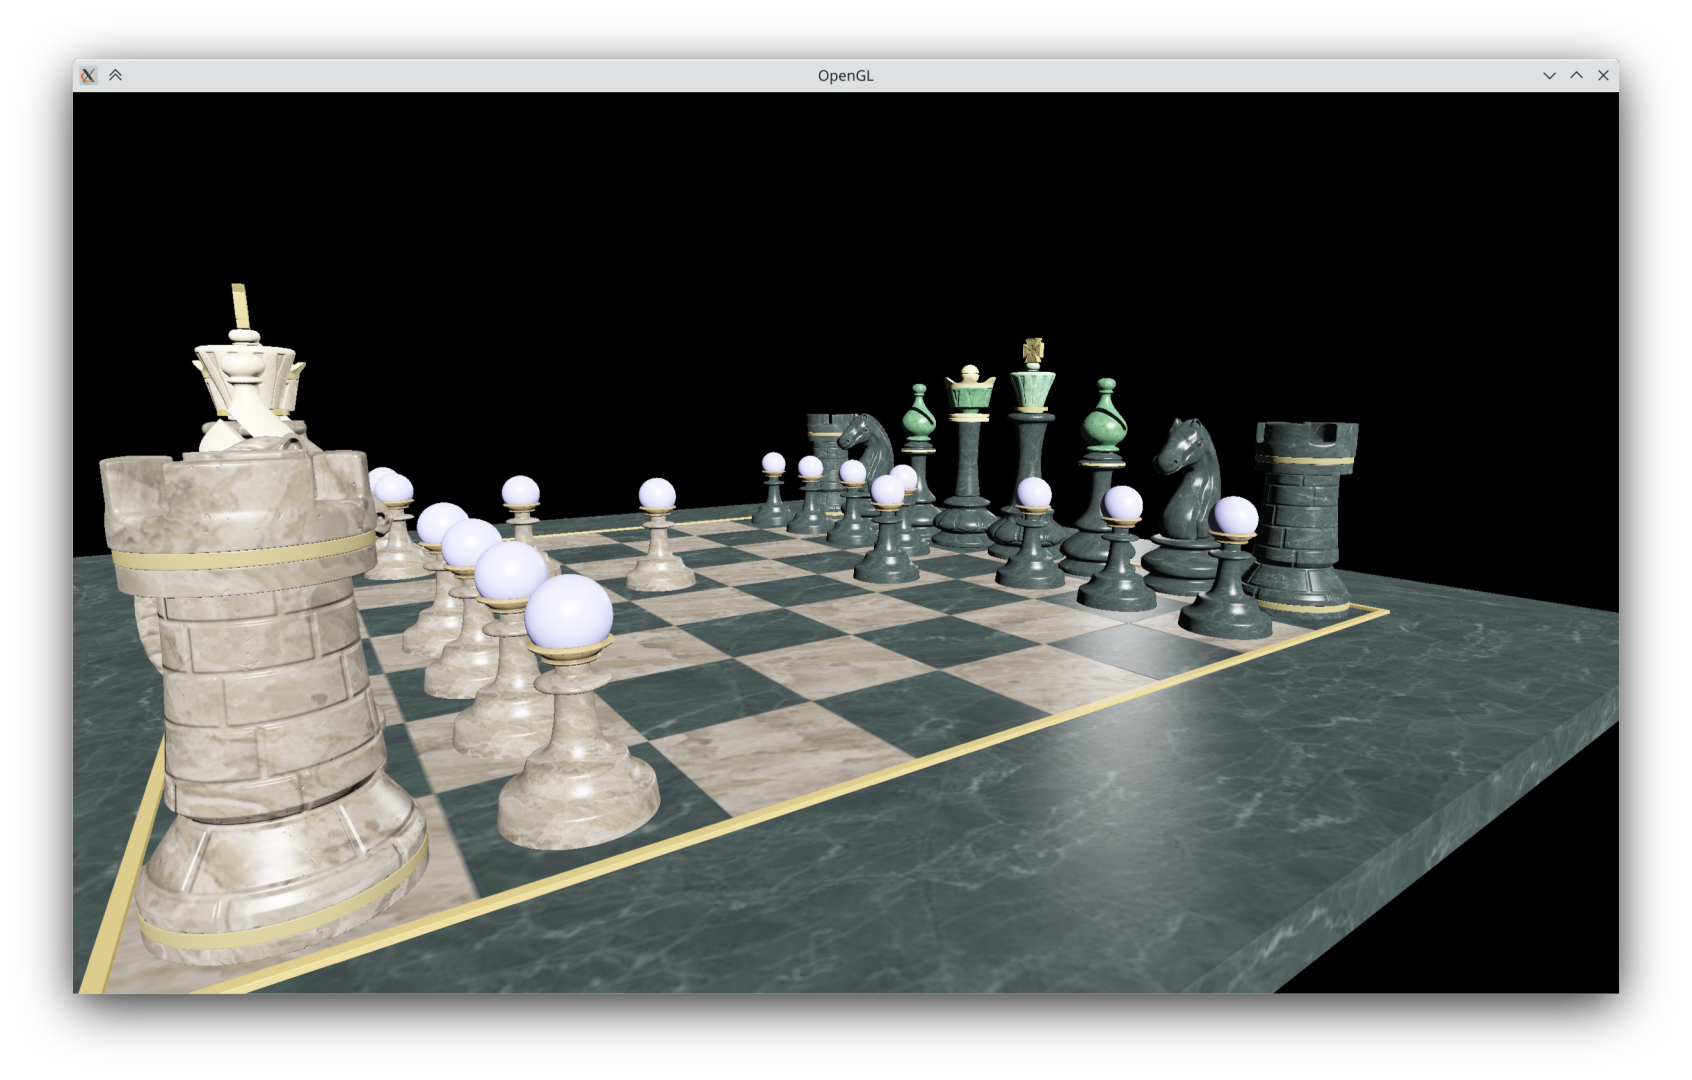Screen dimensions: 1692x1080
Task: Click the X.Org application icon in the titlebar
Action: coord(88,74)
